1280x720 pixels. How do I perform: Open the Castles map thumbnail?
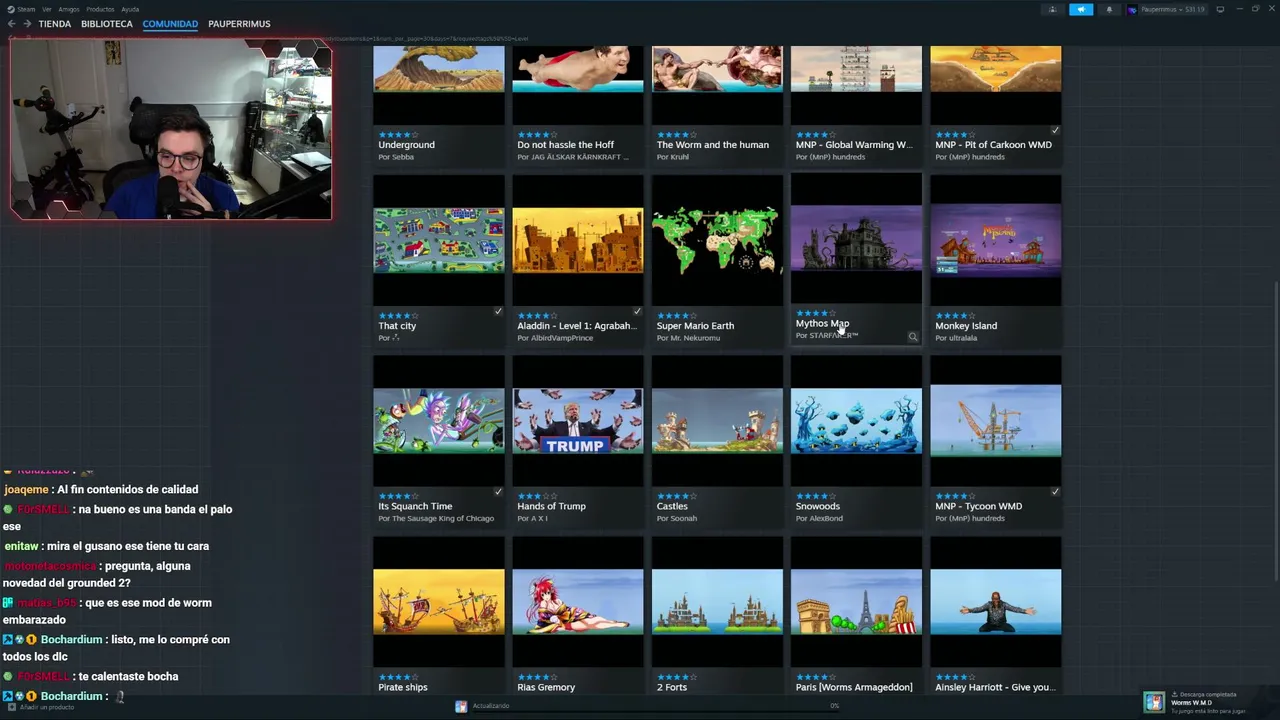[717, 421]
